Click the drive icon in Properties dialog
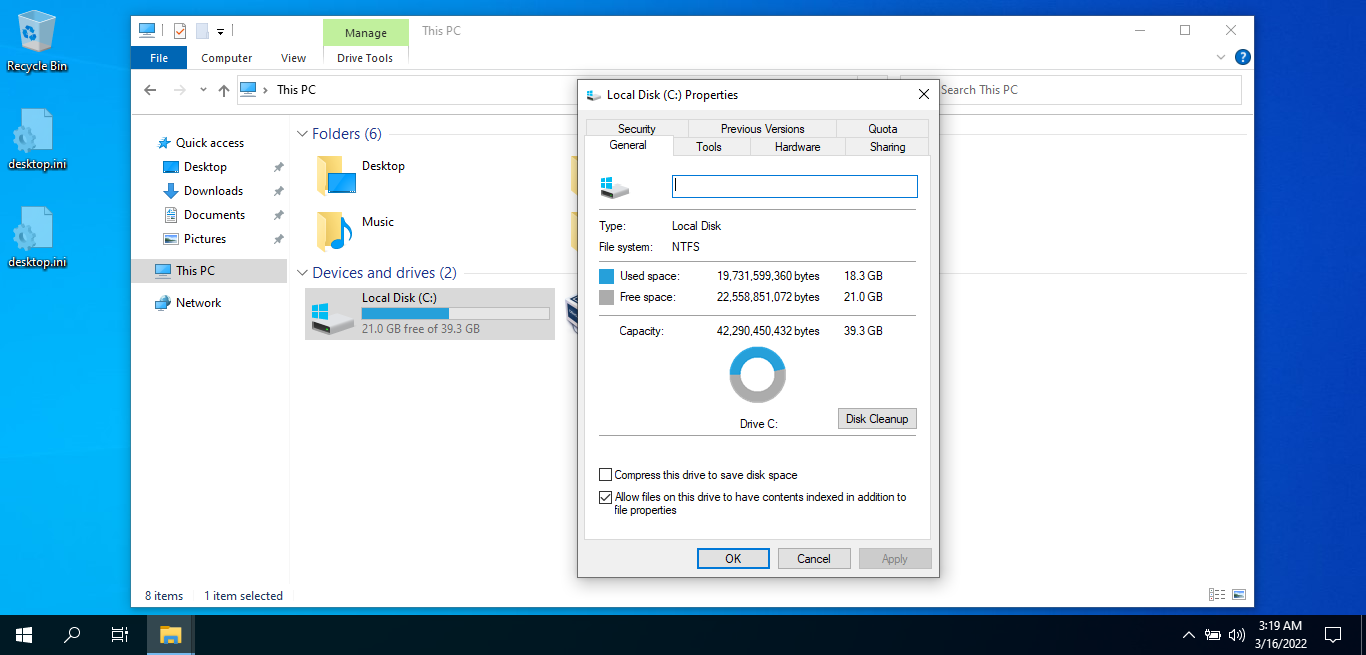Image resolution: width=1366 pixels, height=655 pixels. [615, 187]
